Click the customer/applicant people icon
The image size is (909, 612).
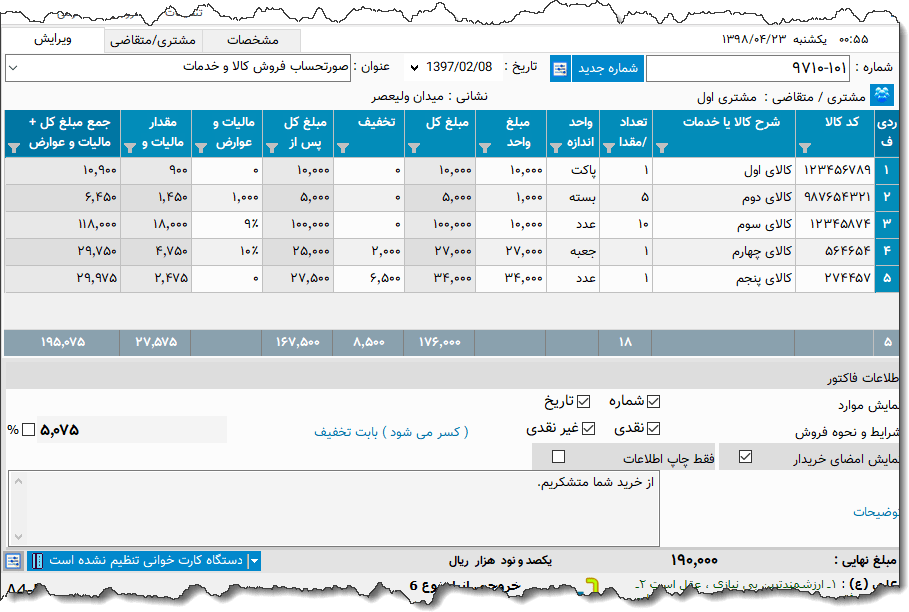tap(883, 96)
